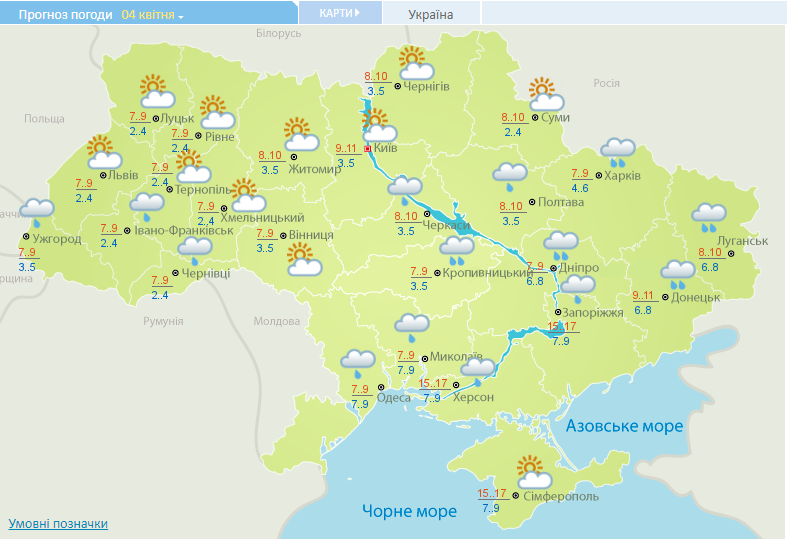
Task: Click the rain icon above Луганськ
Action: [709, 214]
